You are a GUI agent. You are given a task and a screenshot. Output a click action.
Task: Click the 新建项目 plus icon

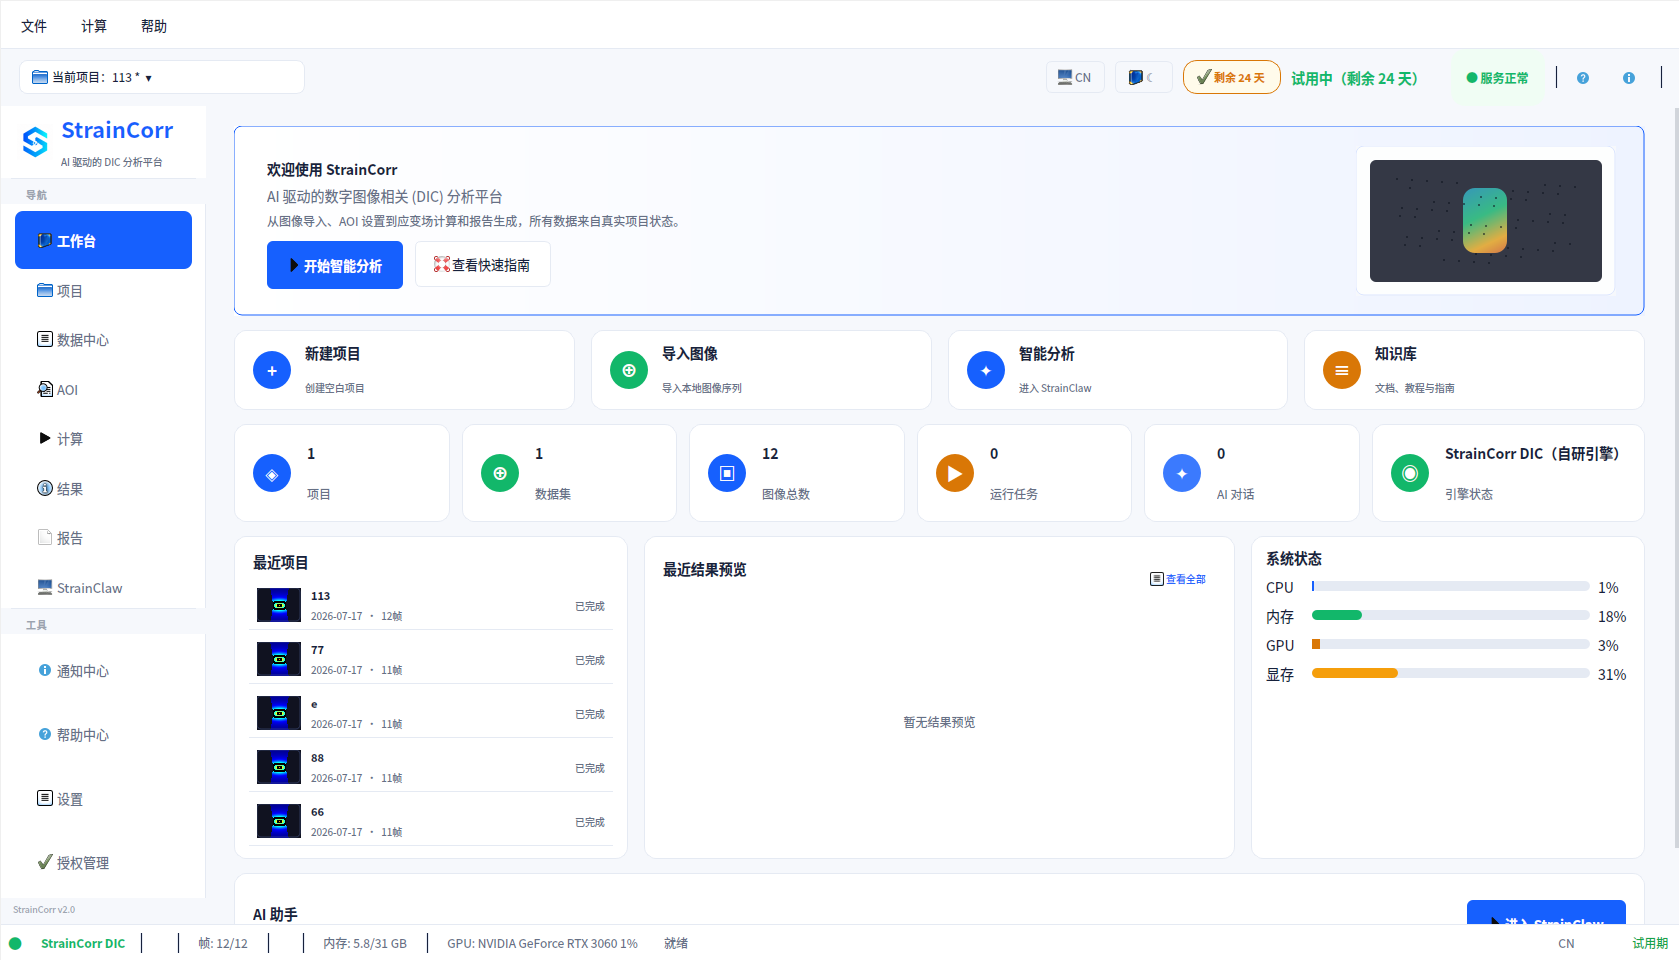point(272,370)
